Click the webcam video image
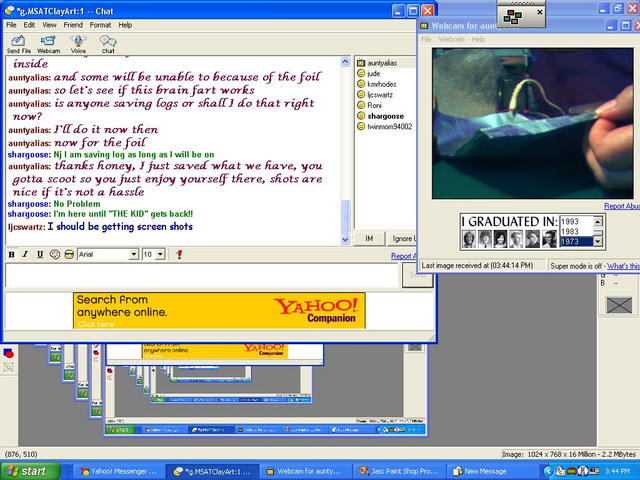640x480 pixels. [533, 123]
